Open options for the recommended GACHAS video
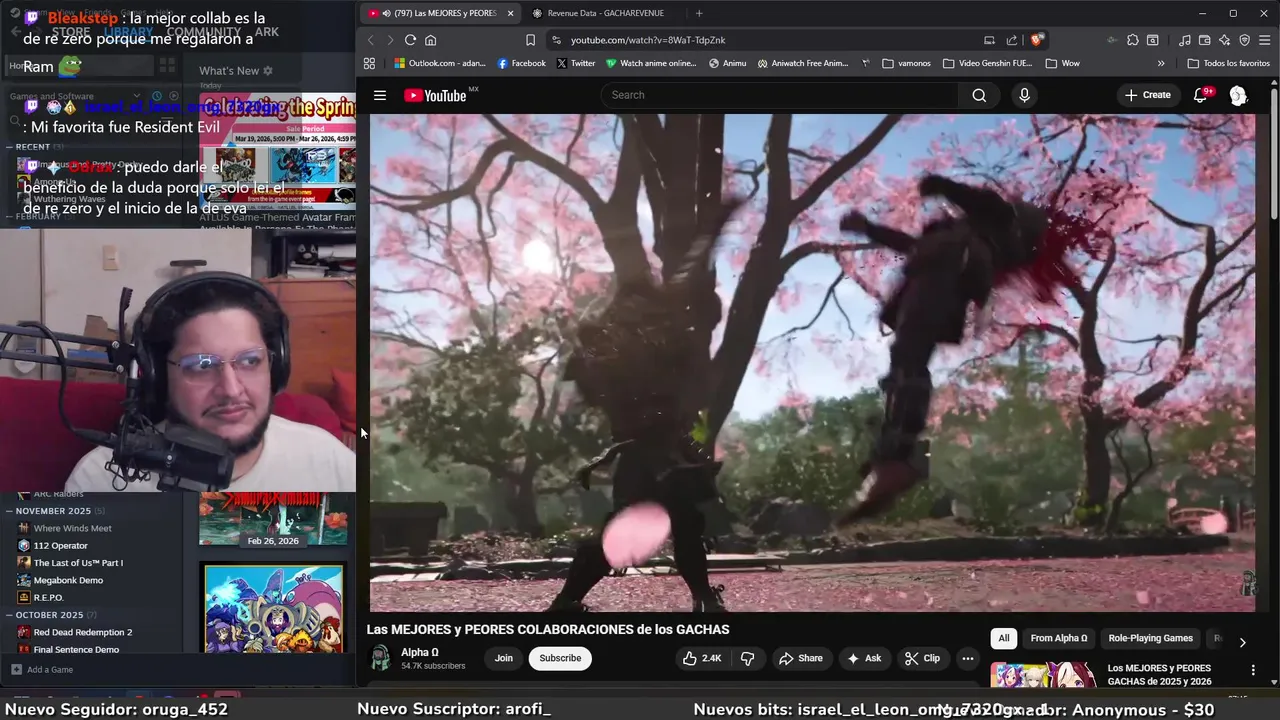Viewport: 1280px width, 720px height. (1253, 670)
